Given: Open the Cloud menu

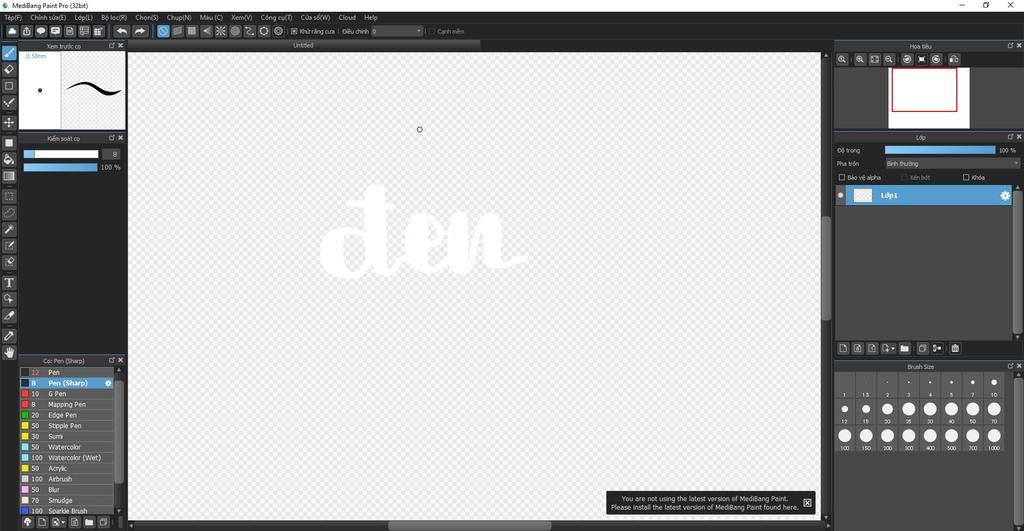Looking at the screenshot, I should [x=347, y=18].
